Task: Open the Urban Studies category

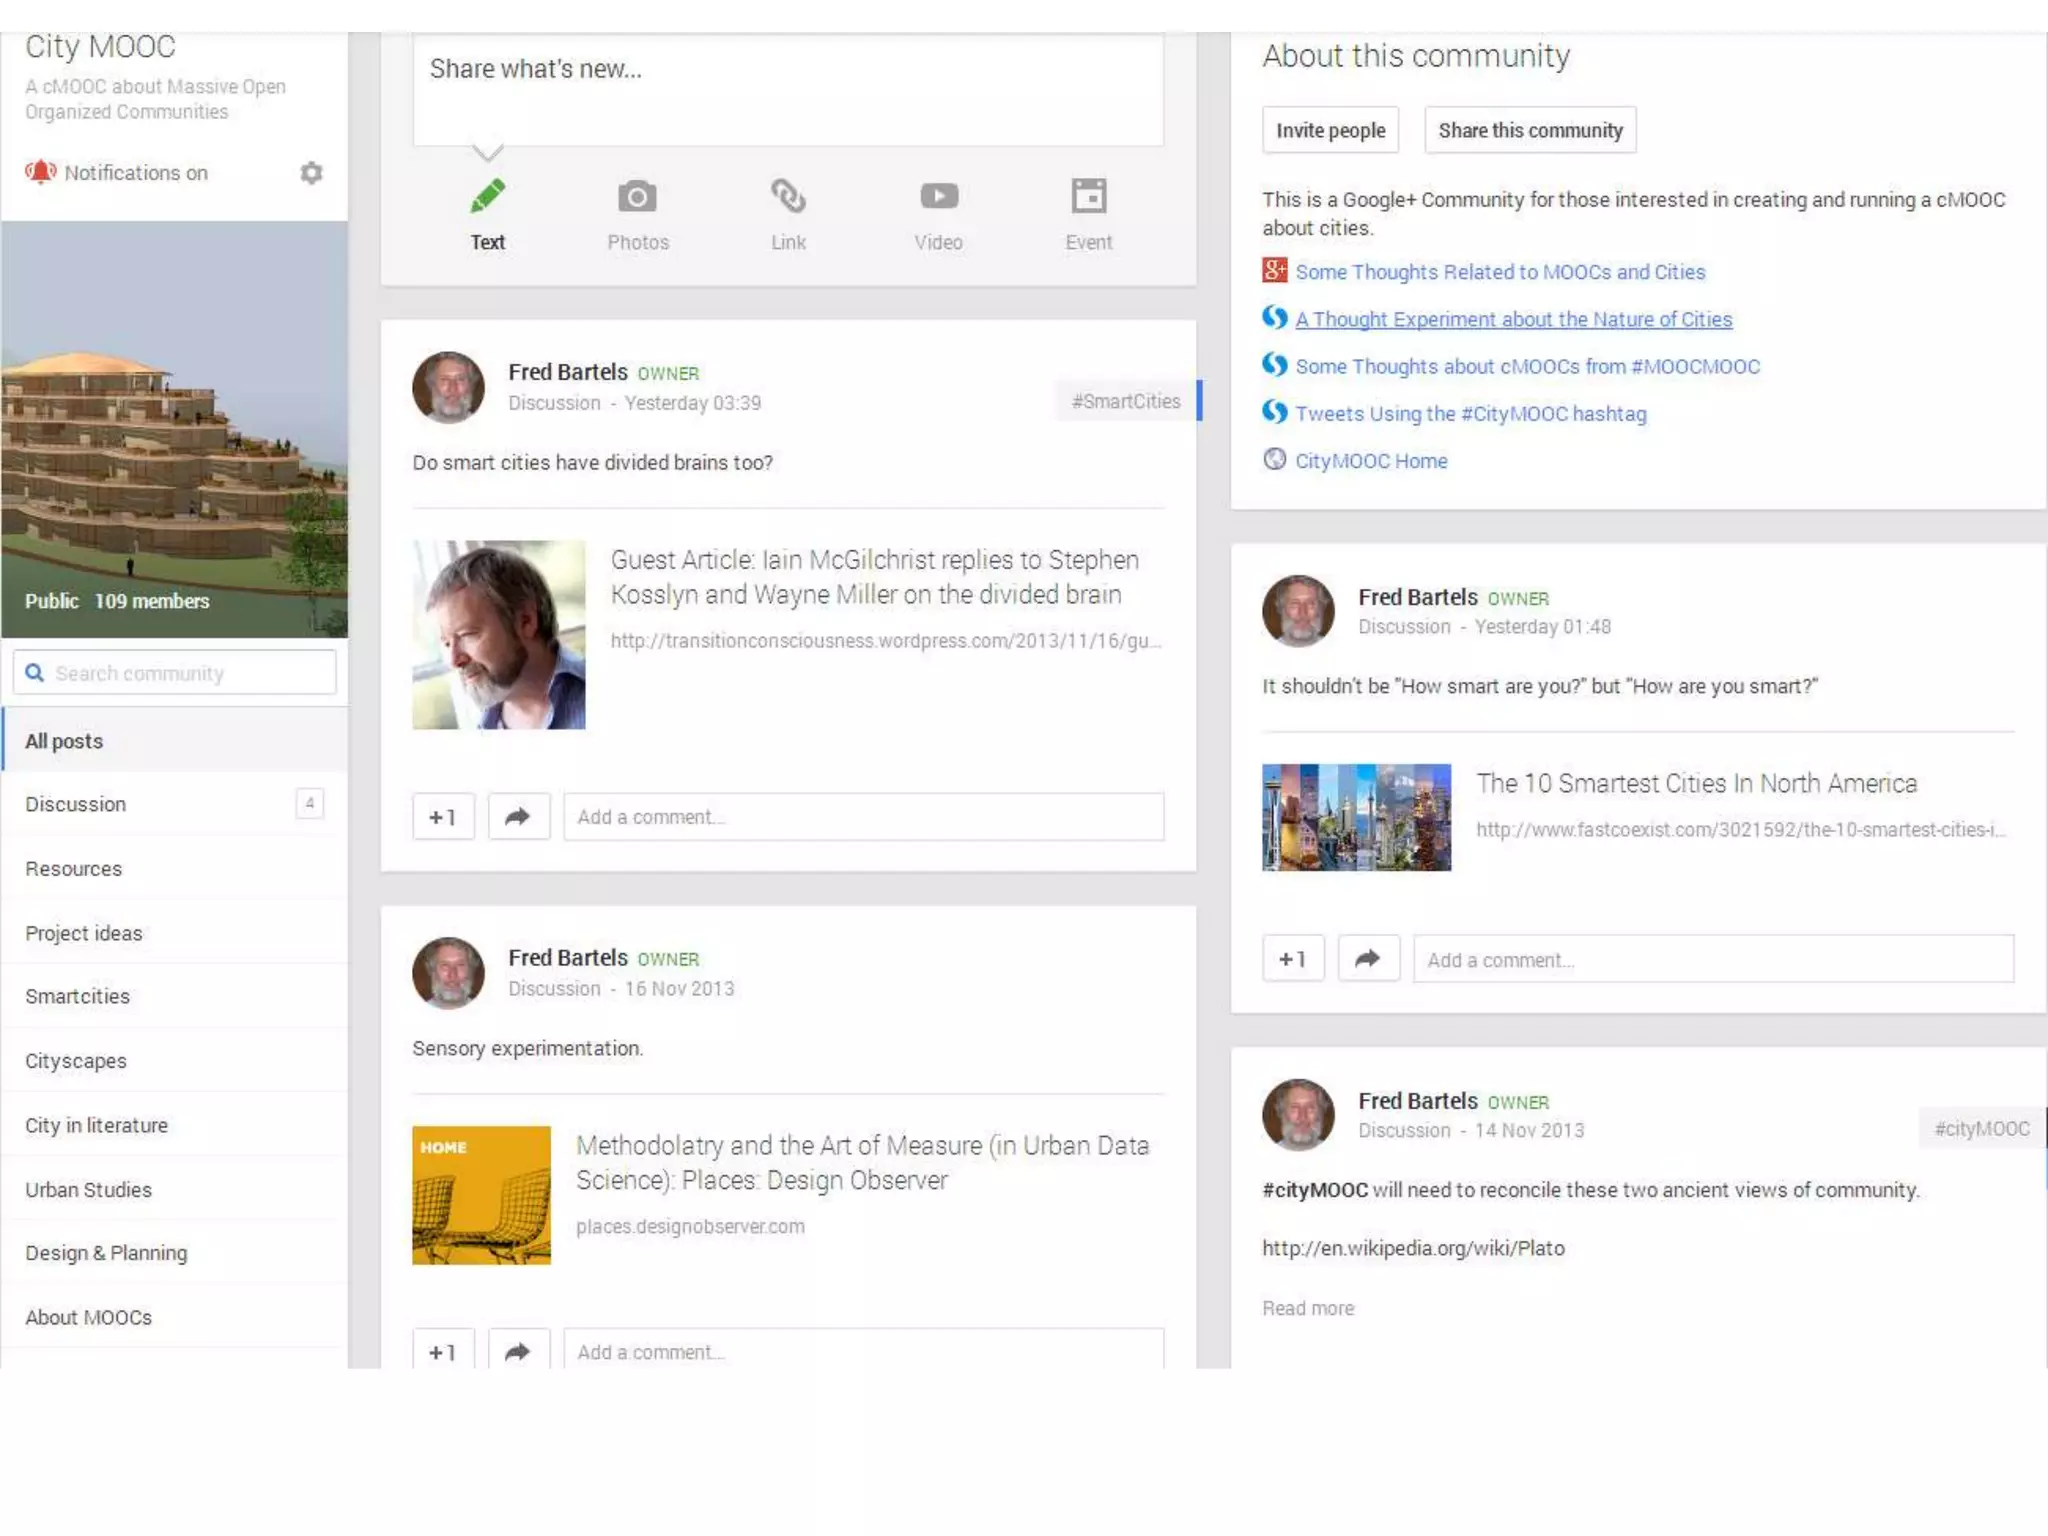Action: coord(89,1190)
